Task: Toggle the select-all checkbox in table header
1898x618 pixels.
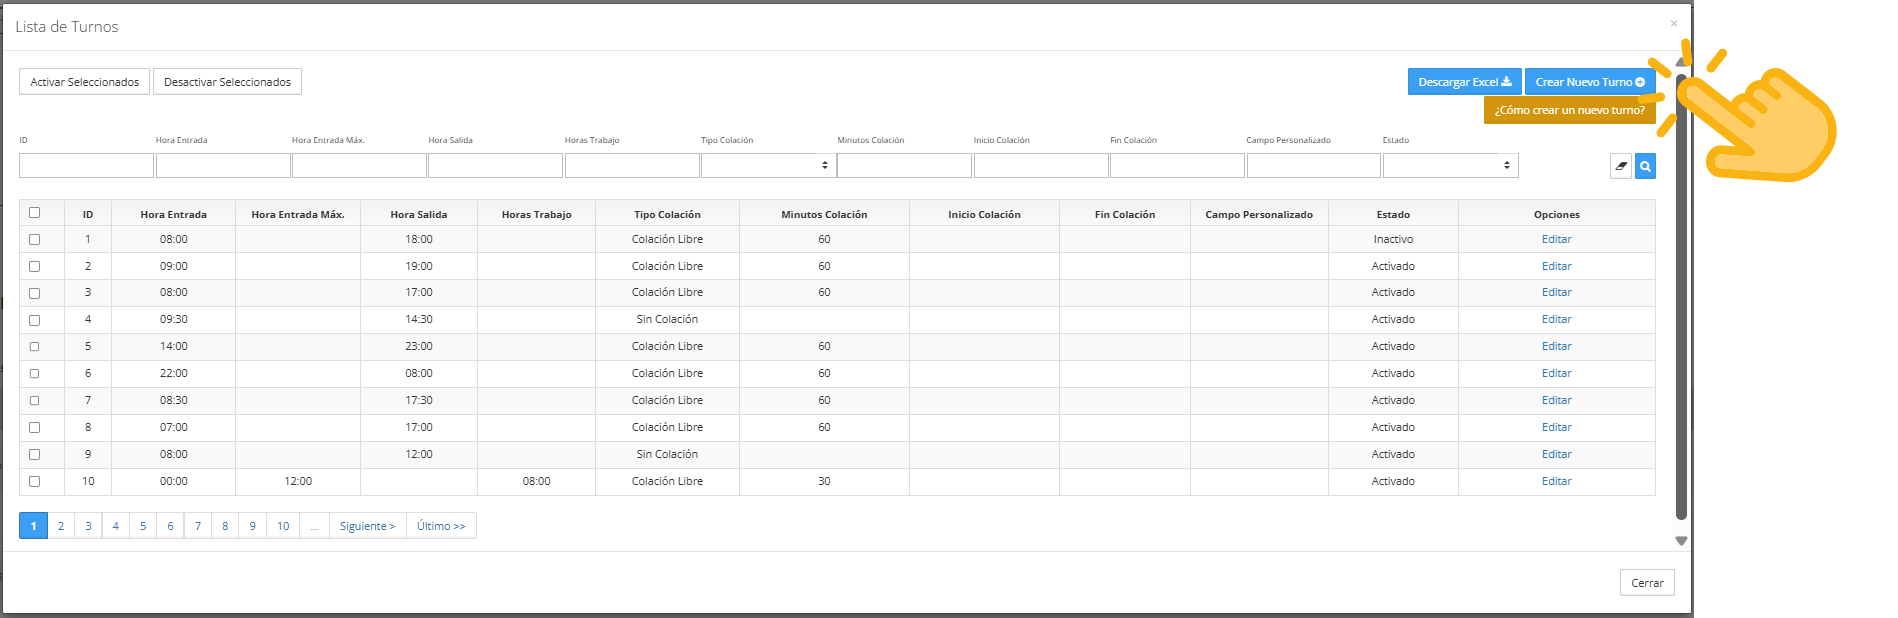Action: click(x=34, y=213)
